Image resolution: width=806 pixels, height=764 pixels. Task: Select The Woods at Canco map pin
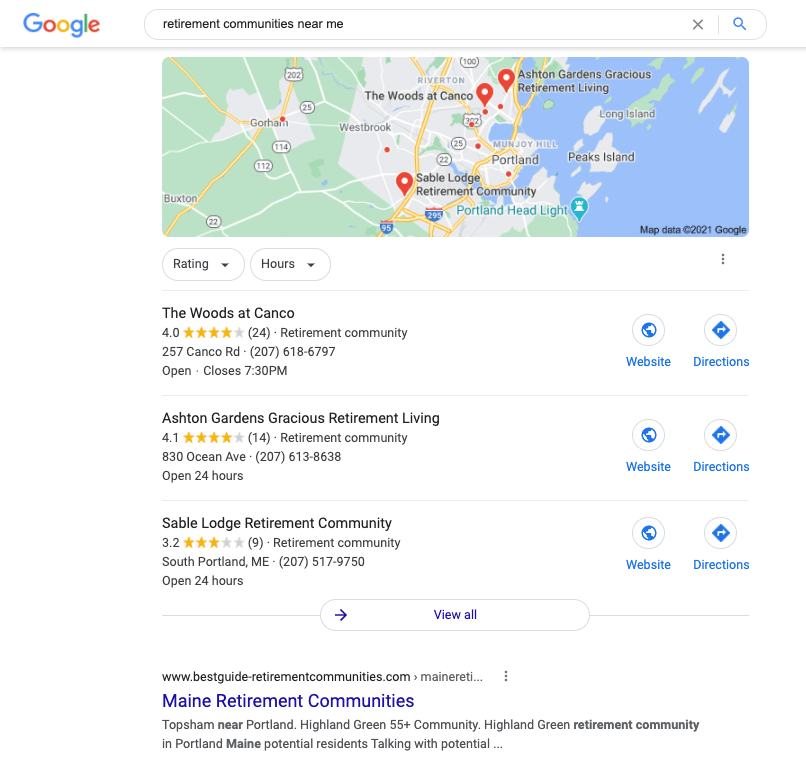tap(484, 95)
